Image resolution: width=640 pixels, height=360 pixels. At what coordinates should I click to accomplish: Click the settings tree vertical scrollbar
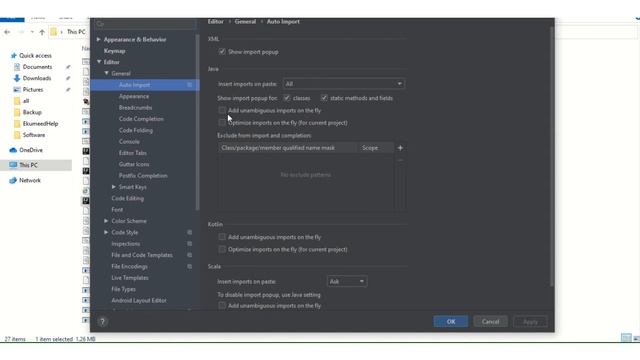pyautogui.click(x=198, y=122)
